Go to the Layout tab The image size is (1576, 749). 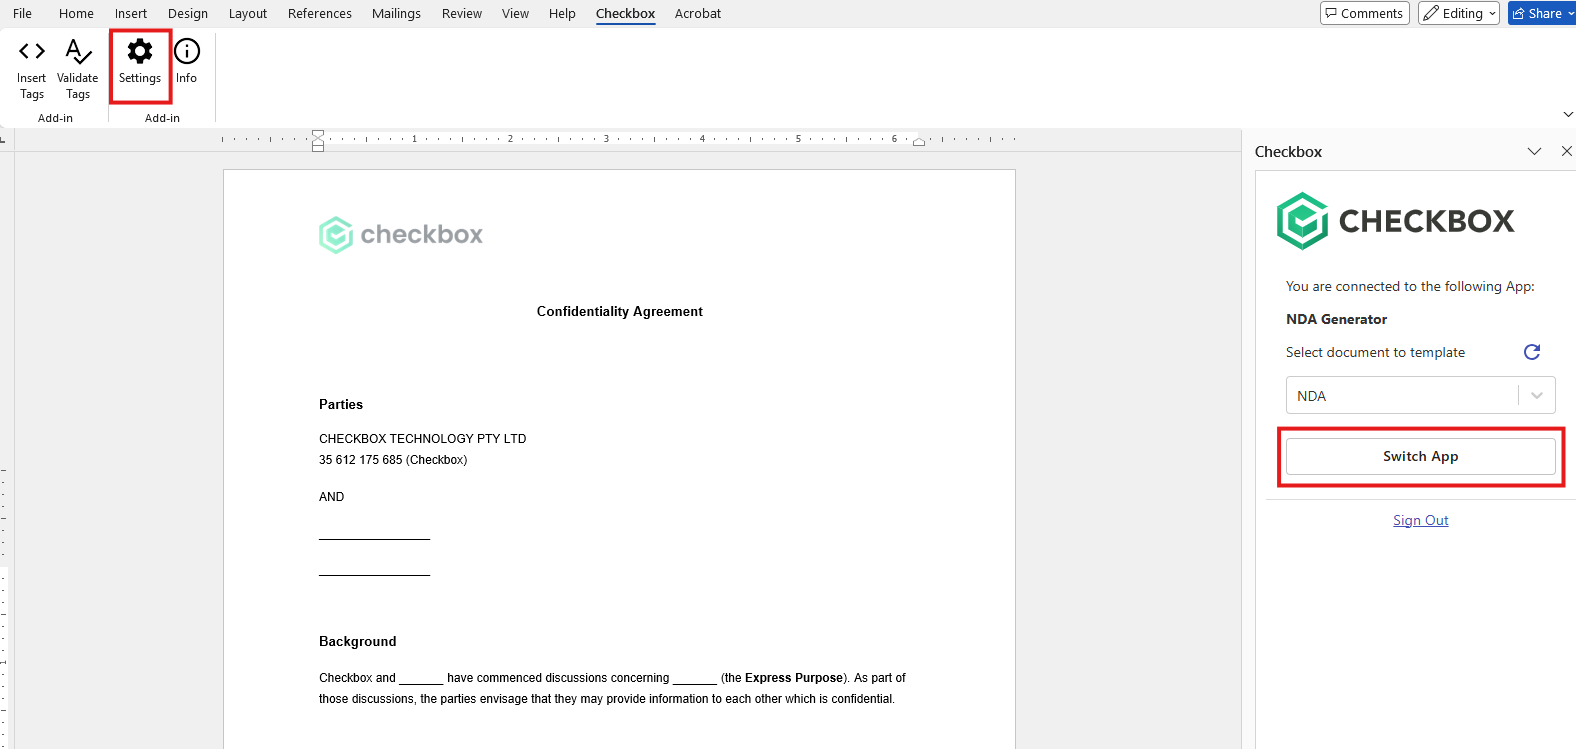click(x=248, y=13)
